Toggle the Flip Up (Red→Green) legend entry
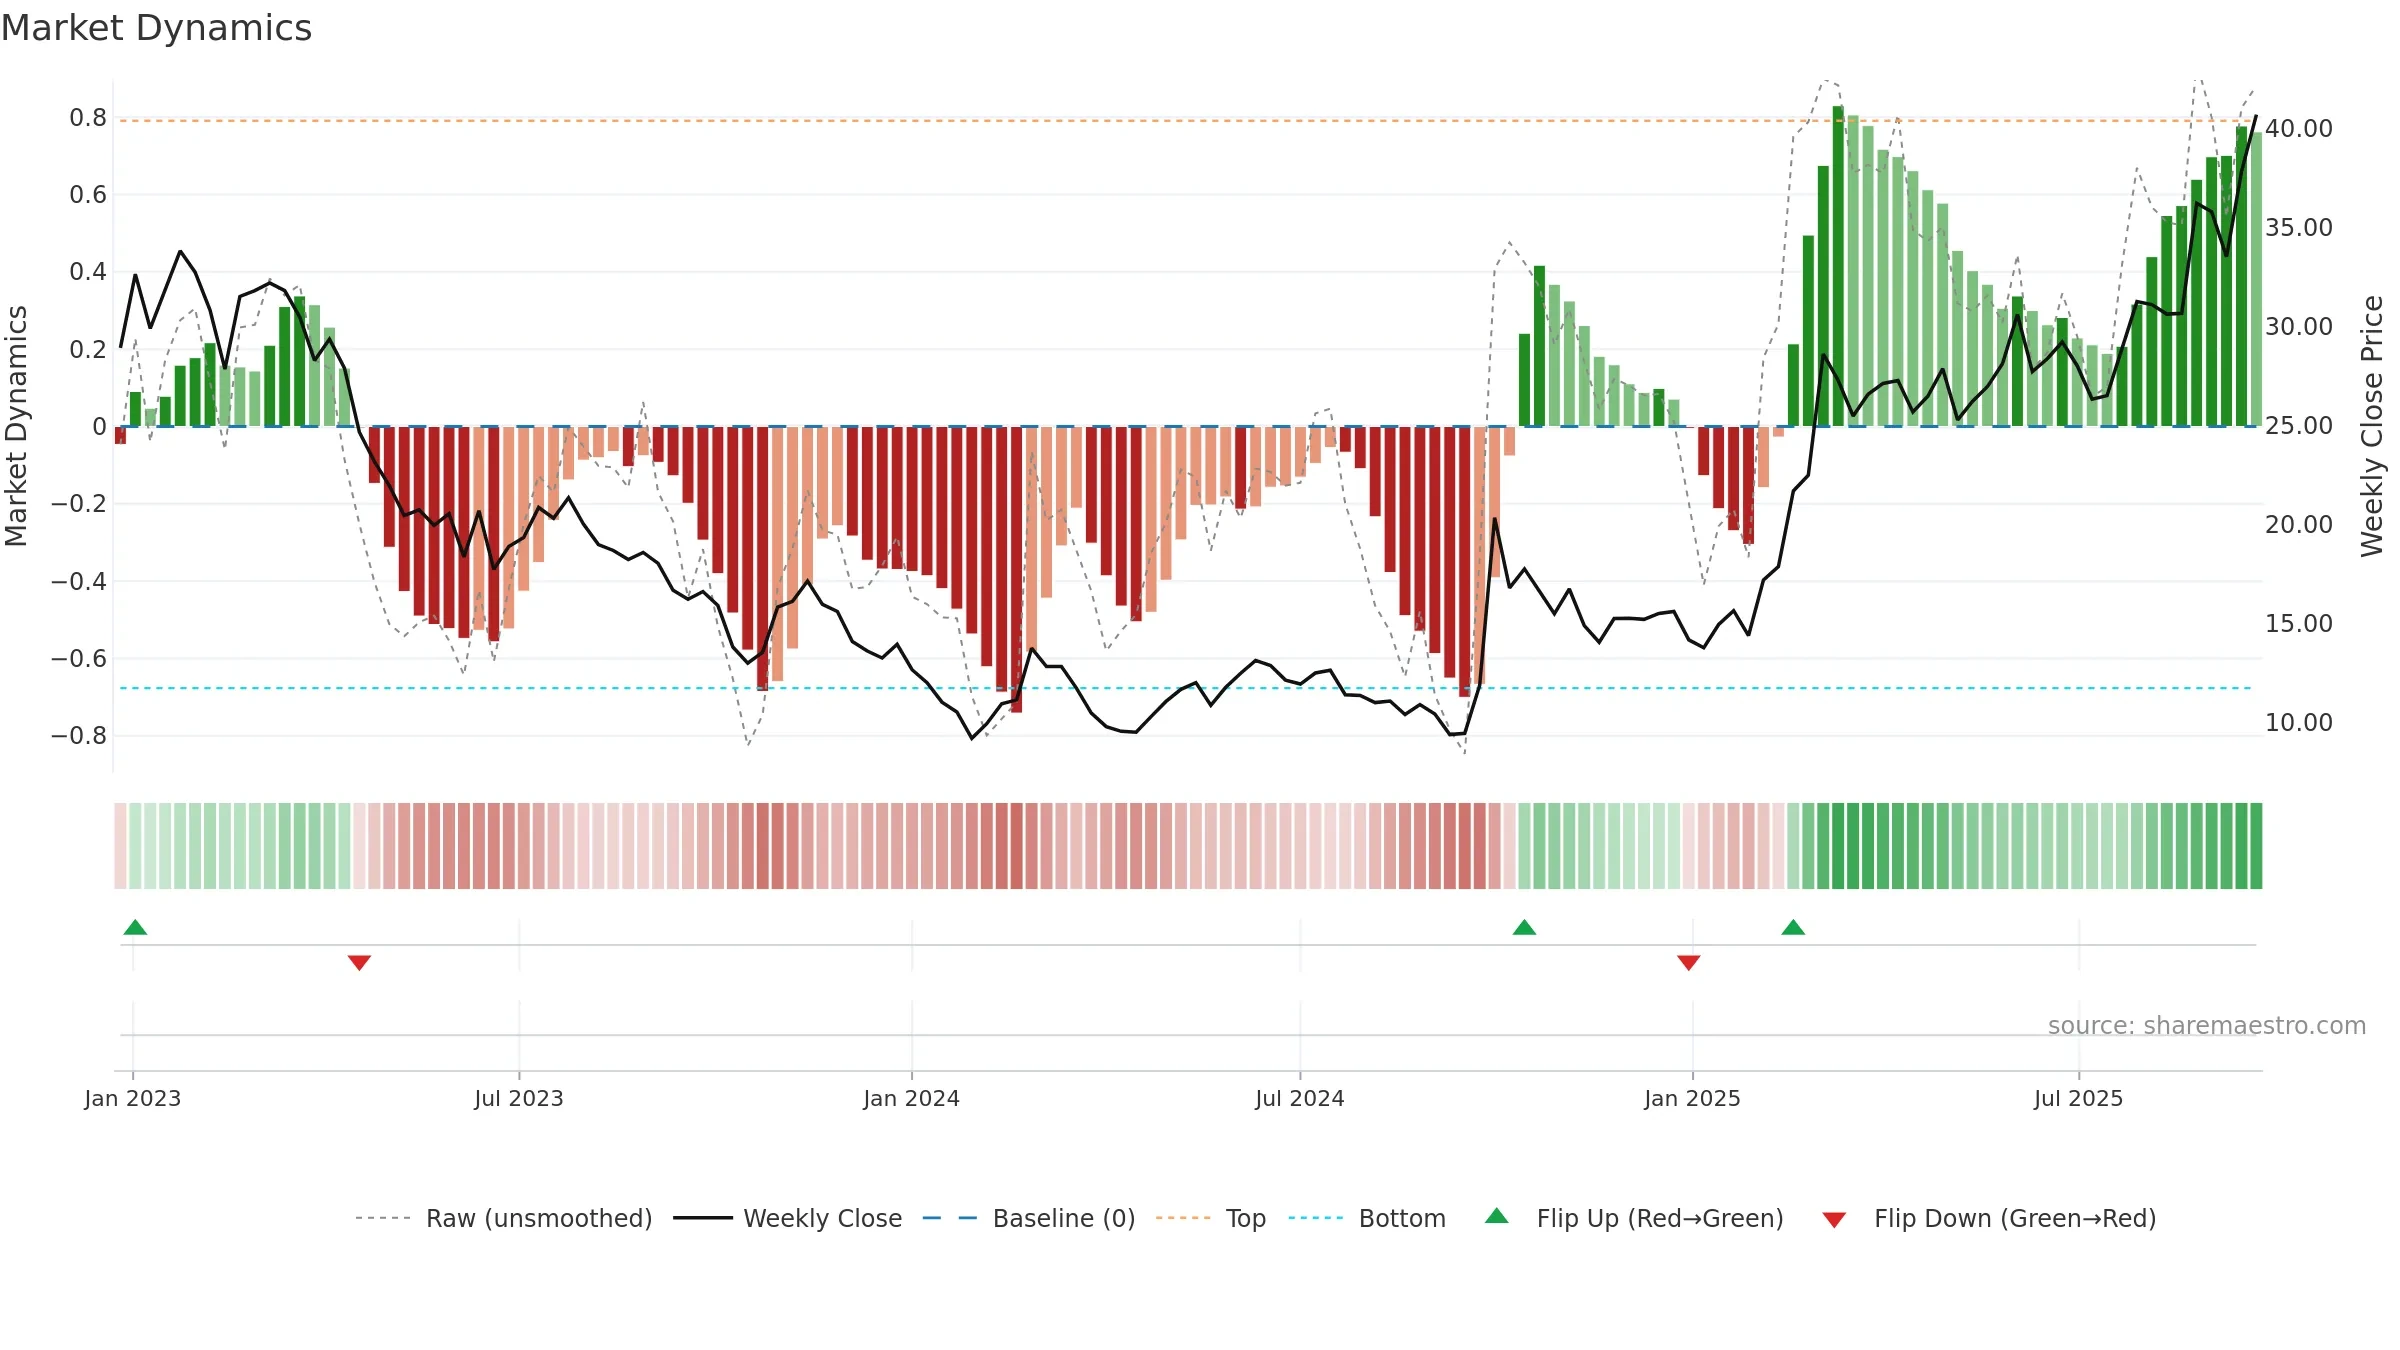This screenshot has width=2400, height=1350. tap(1634, 1218)
